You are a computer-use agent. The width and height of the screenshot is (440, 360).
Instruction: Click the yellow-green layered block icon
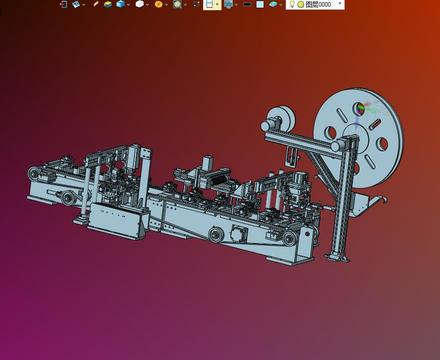107,4
